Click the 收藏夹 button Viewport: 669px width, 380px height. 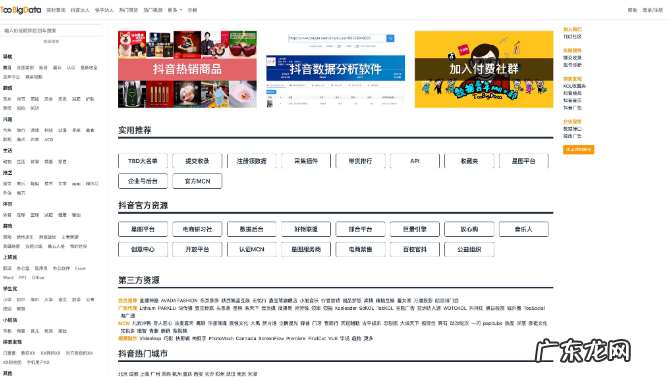[x=469, y=161]
